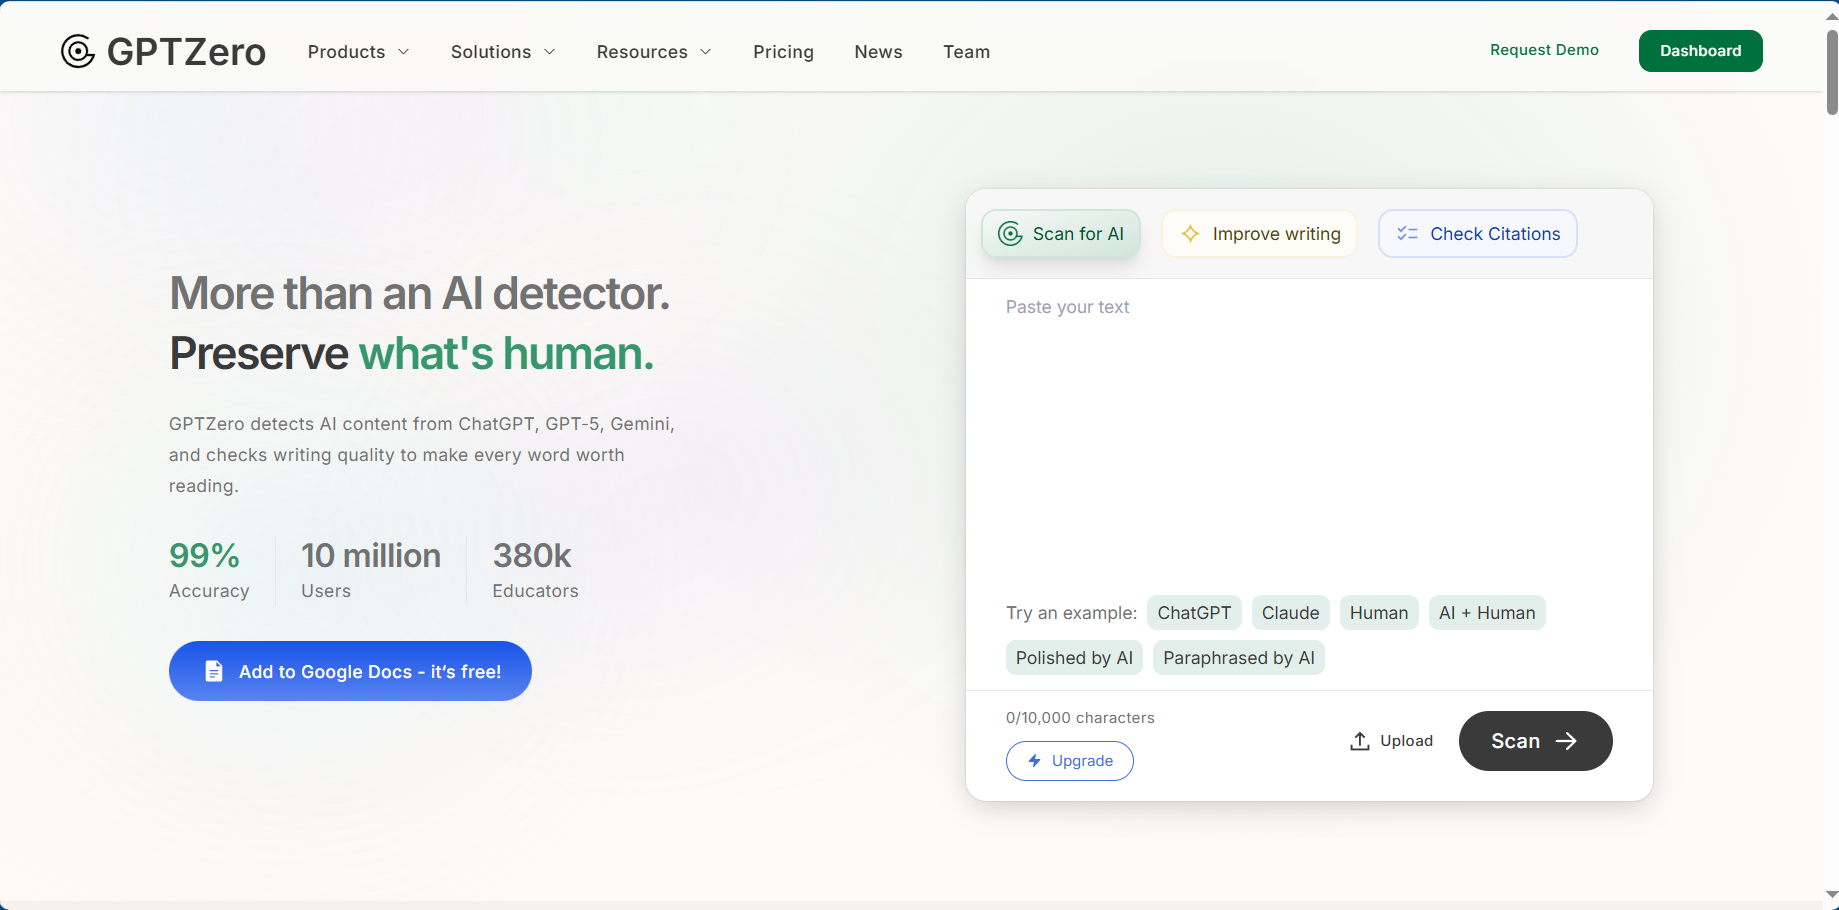Try the Claude example
This screenshot has height=910, width=1839.
tap(1290, 613)
